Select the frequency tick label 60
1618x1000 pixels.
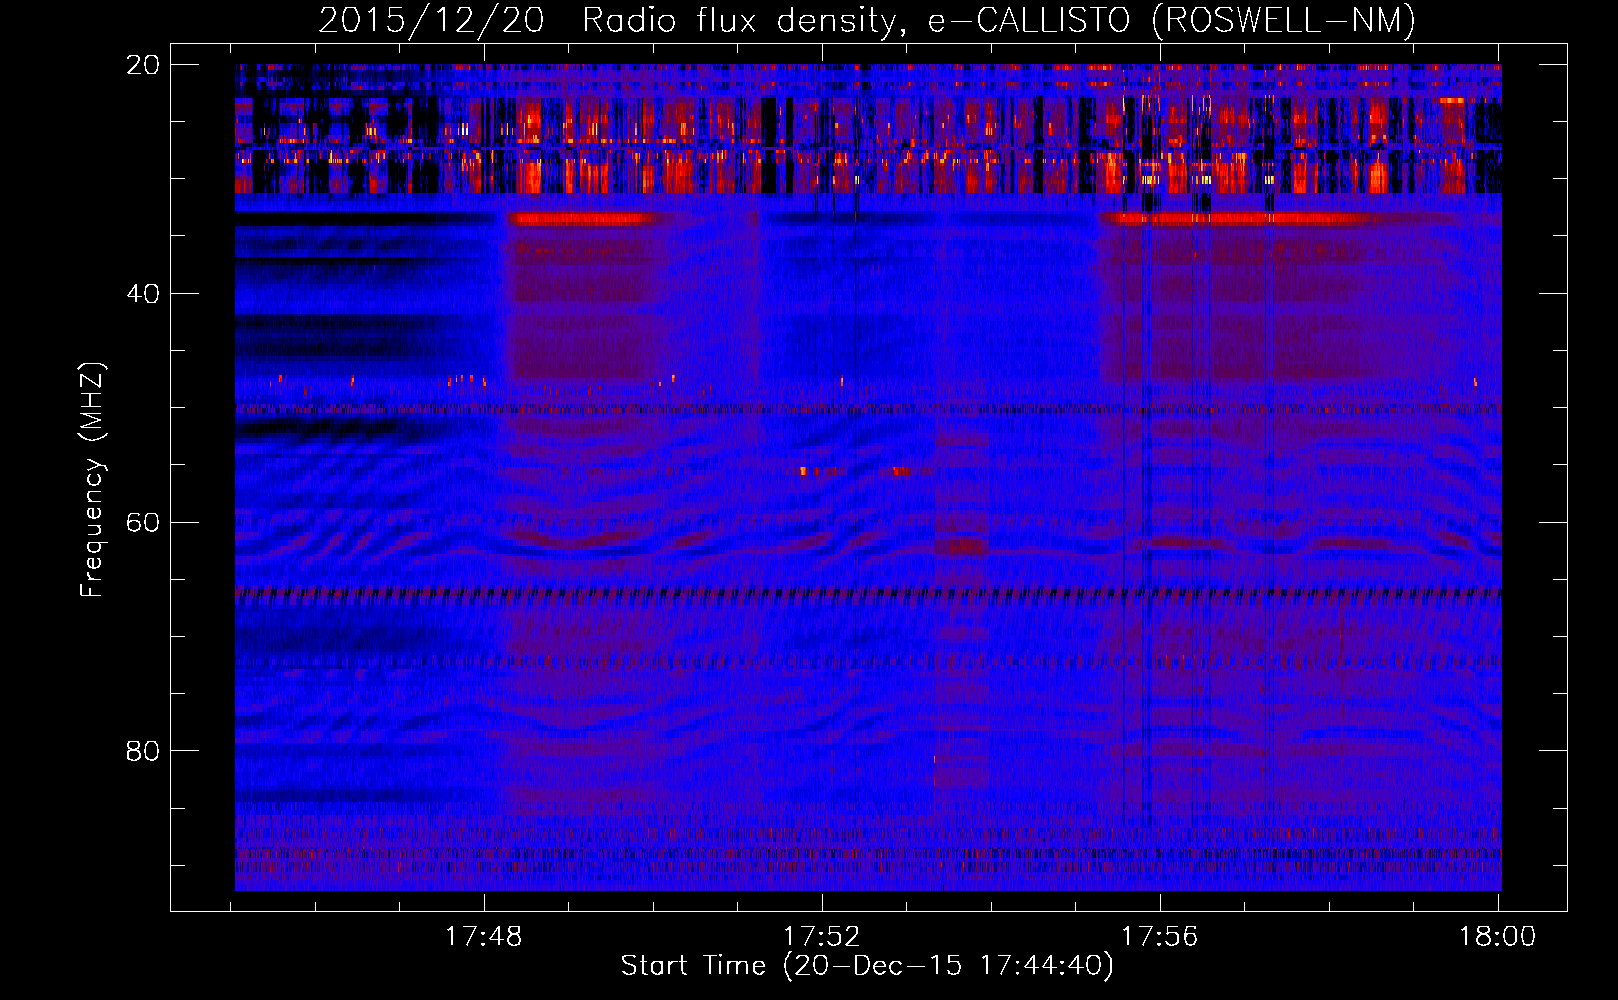[x=143, y=523]
